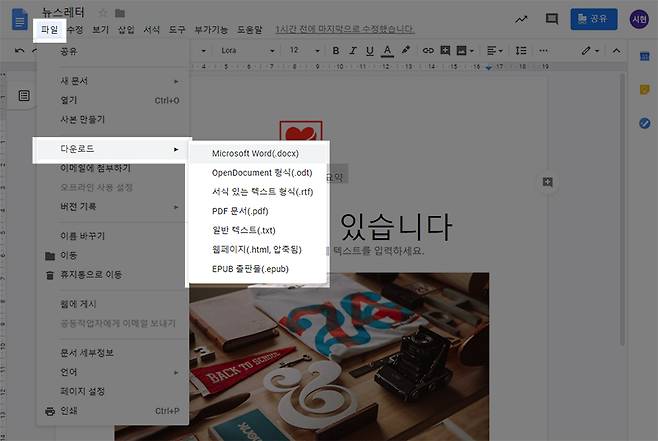Open the Keep notes side panel icon
The height and width of the screenshot is (441, 658).
click(645, 89)
